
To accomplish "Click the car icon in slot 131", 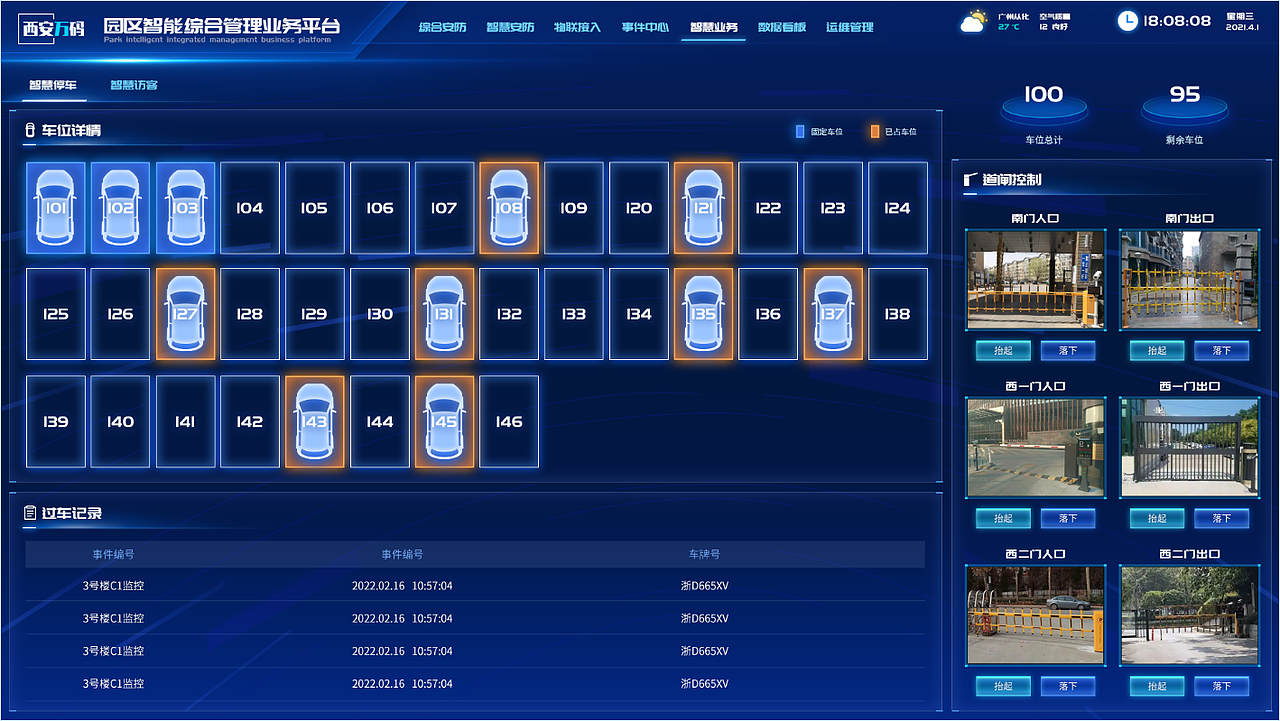I will (x=444, y=314).
